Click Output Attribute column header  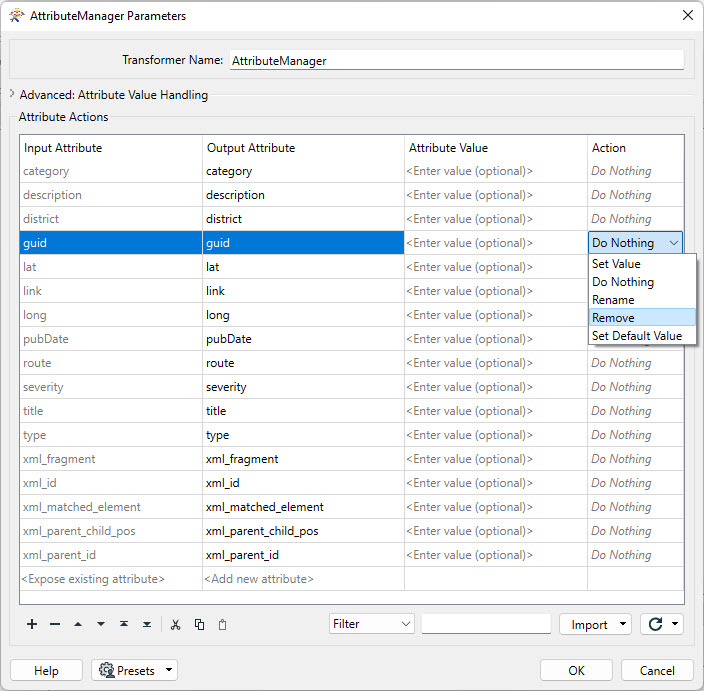(303, 148)
